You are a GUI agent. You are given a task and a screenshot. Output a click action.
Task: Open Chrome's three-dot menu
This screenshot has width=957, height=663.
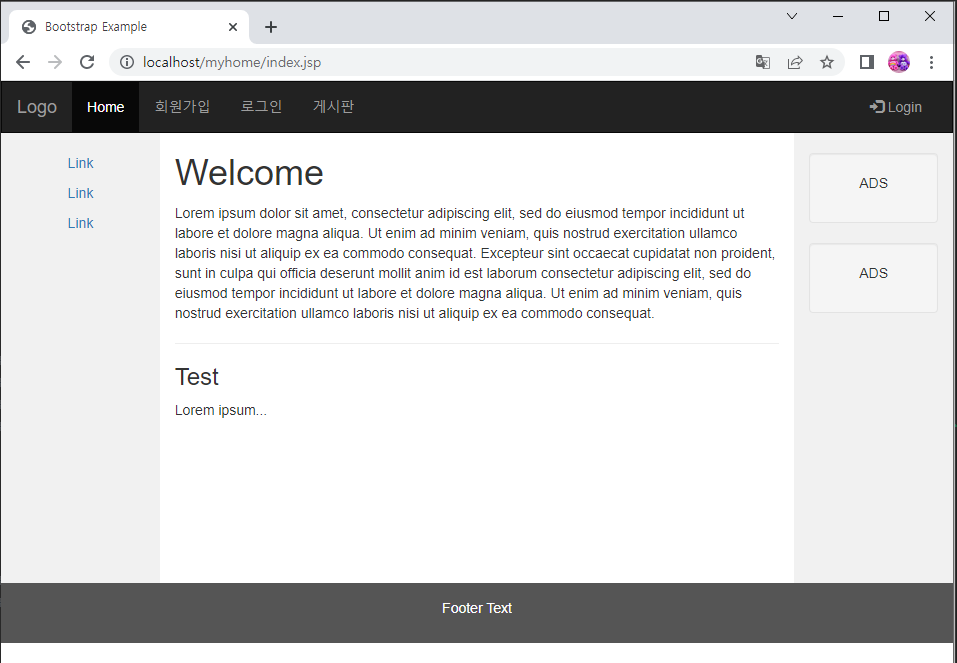click(x=931, y=62)
